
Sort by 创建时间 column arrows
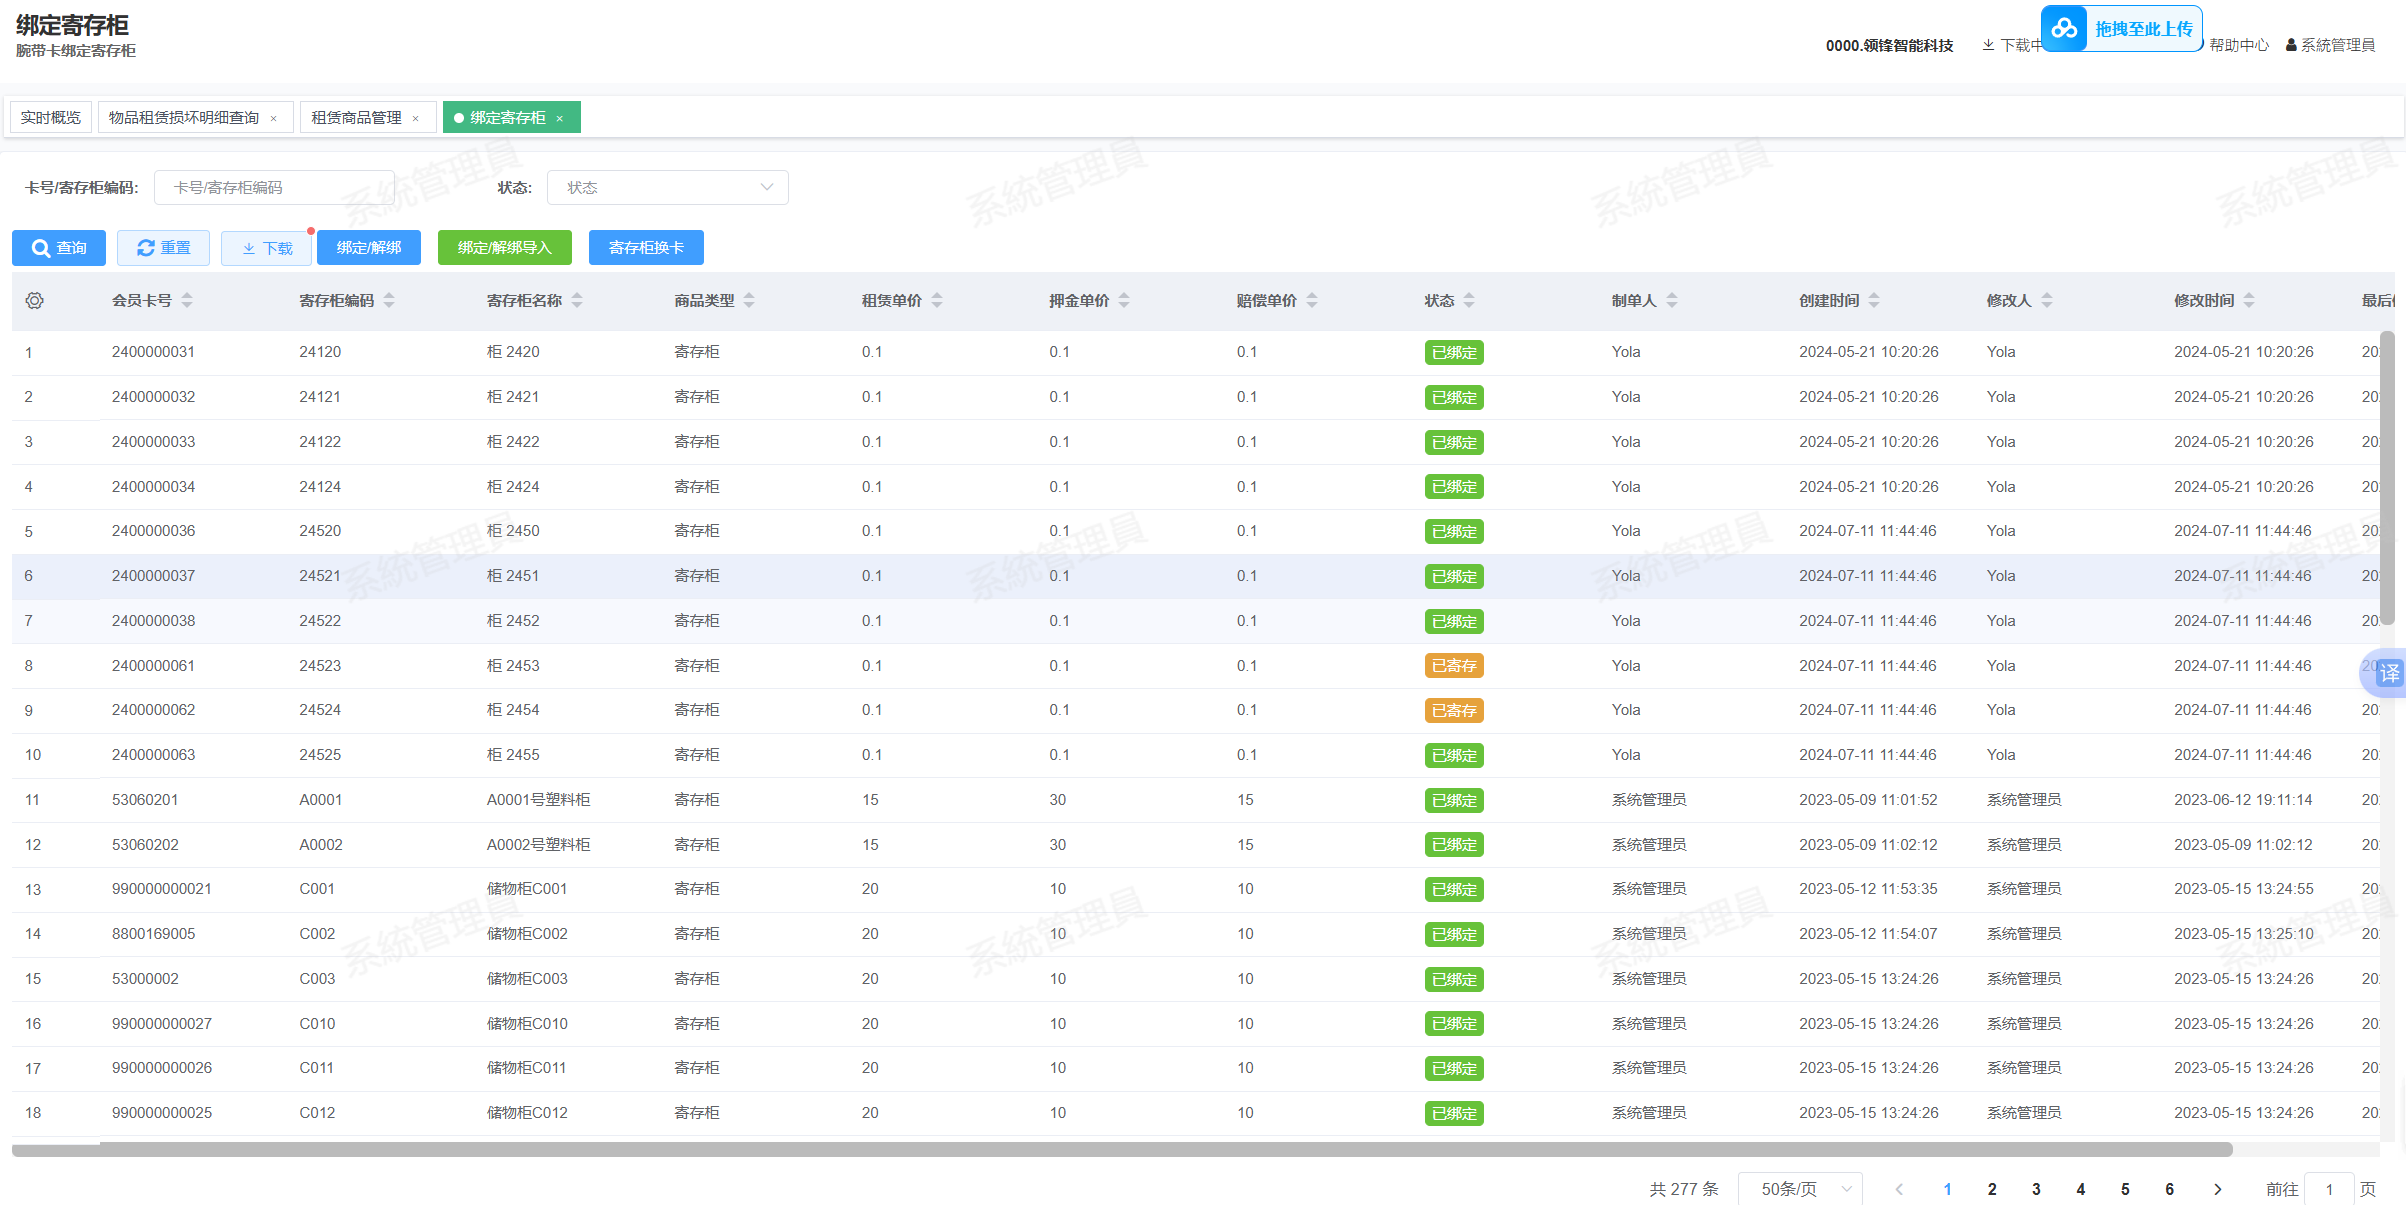1874,300
